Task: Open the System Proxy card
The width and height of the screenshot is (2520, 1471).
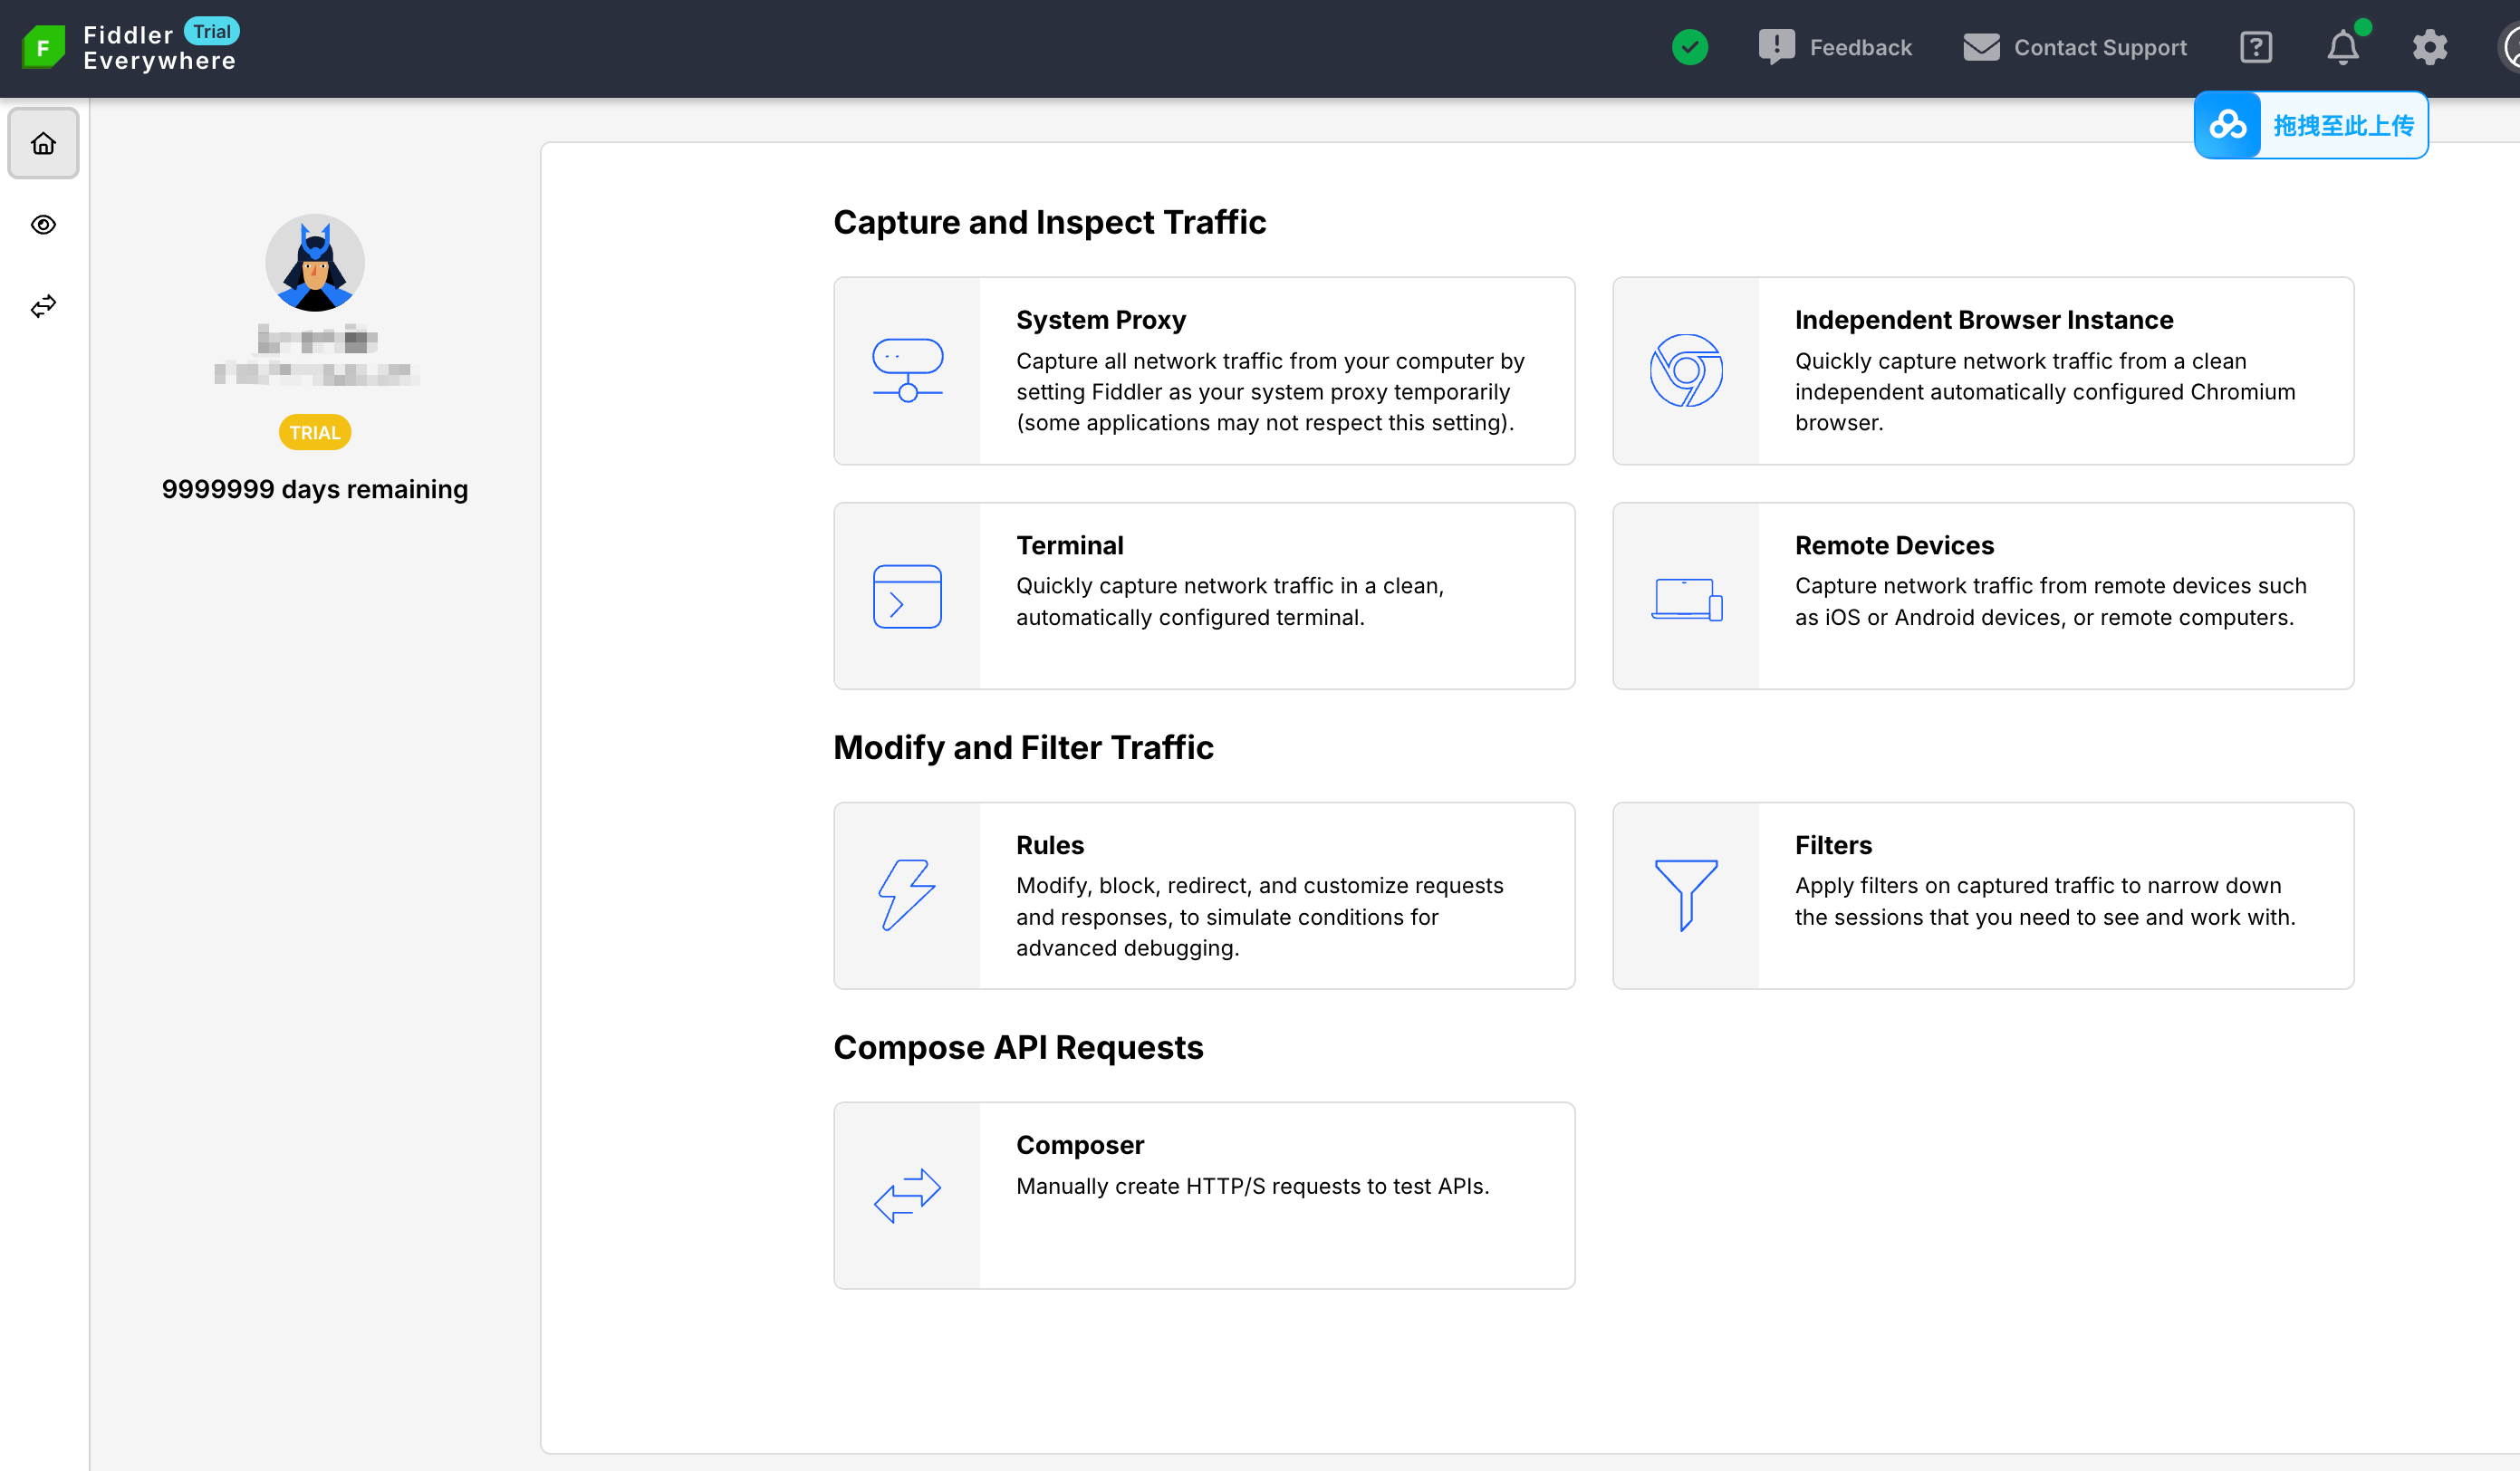Action: [x=1203, y=371]
